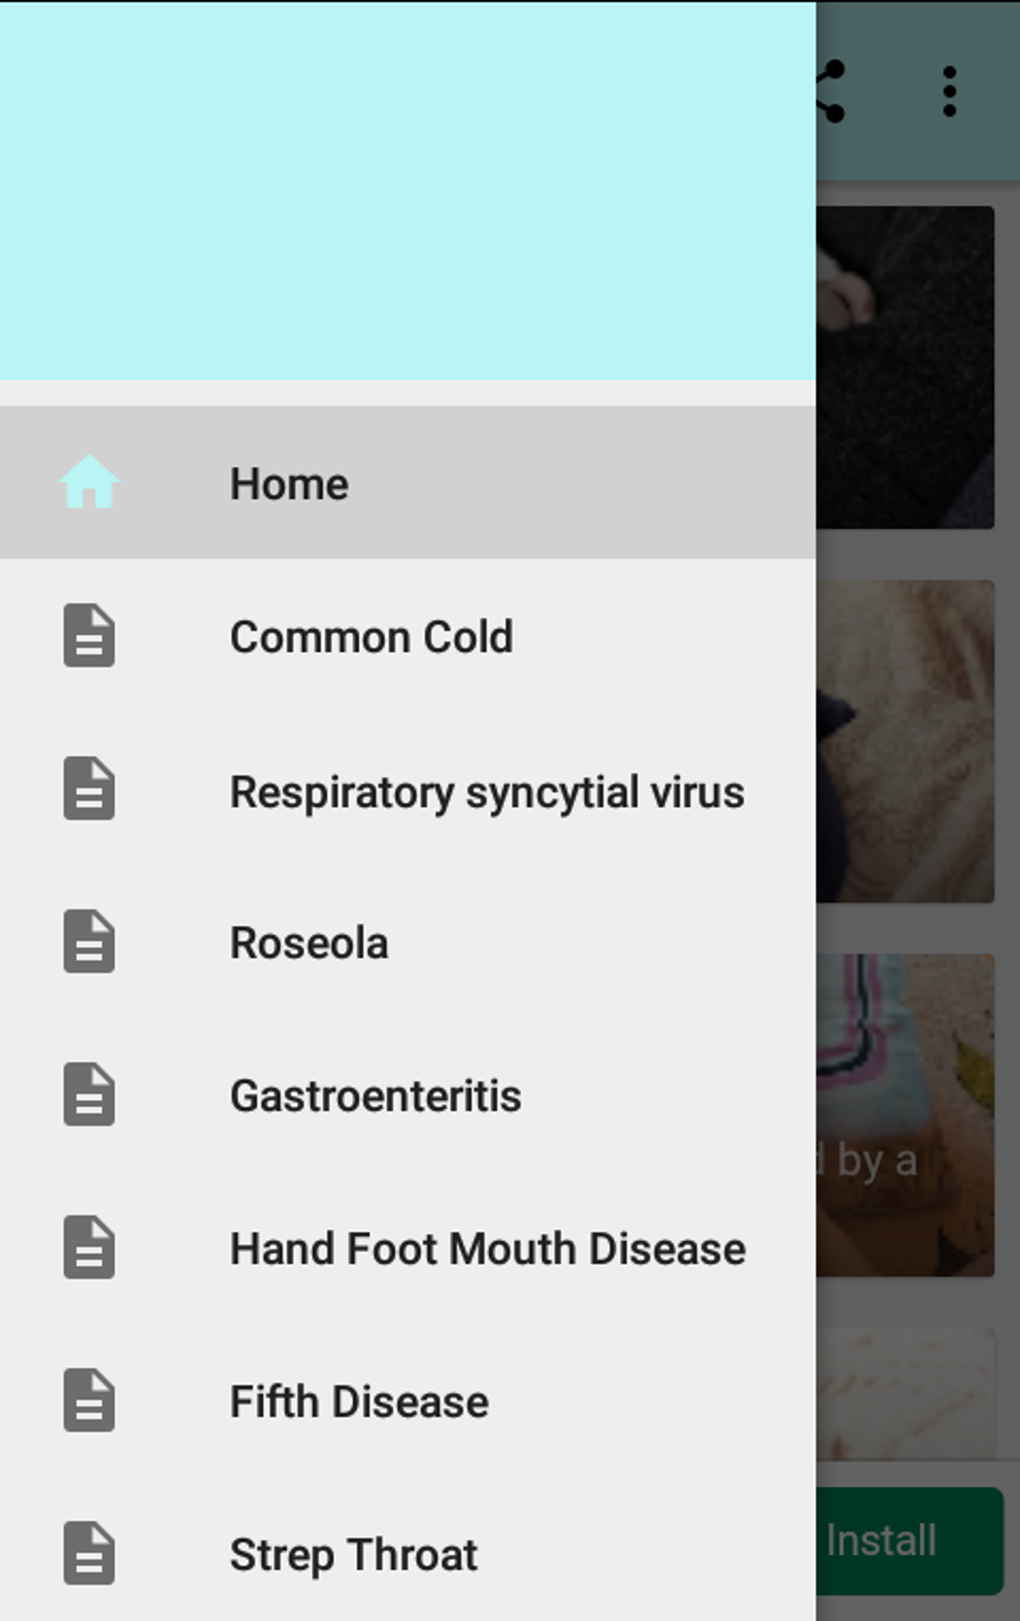Click the document icon beside Roseola
Screen dimensions: 1020x1621
coord(89,942)
